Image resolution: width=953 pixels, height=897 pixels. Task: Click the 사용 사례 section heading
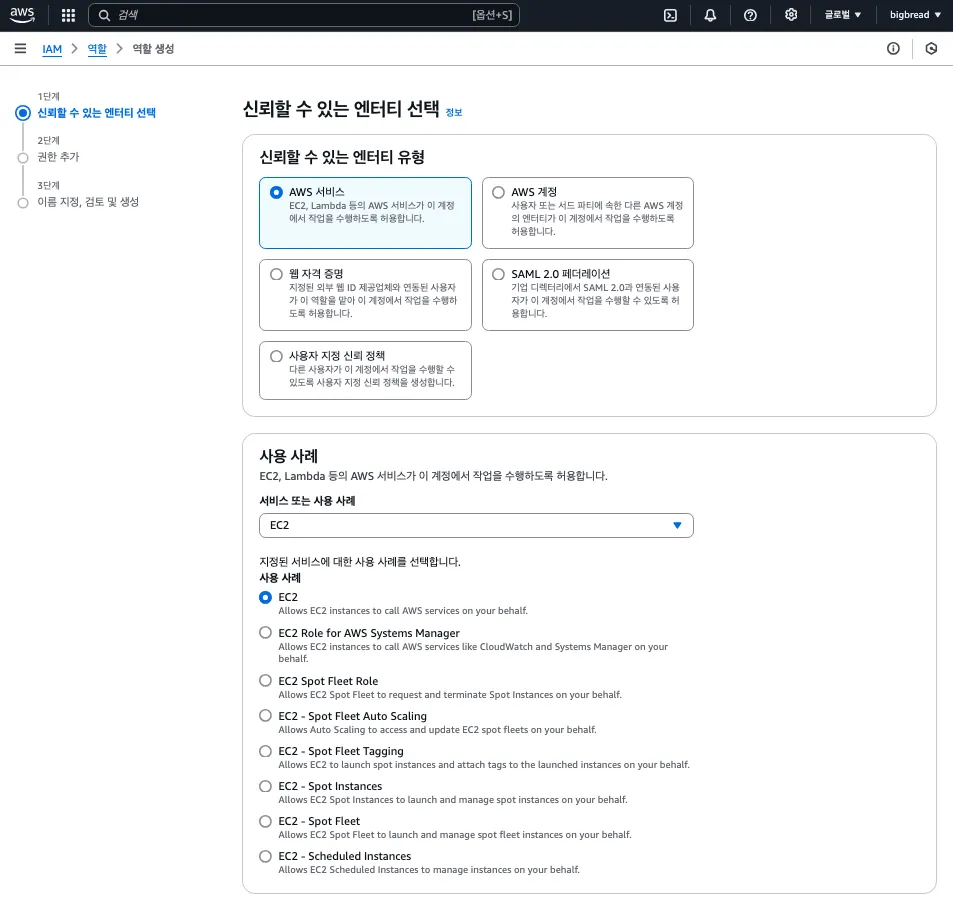[289, 456]
